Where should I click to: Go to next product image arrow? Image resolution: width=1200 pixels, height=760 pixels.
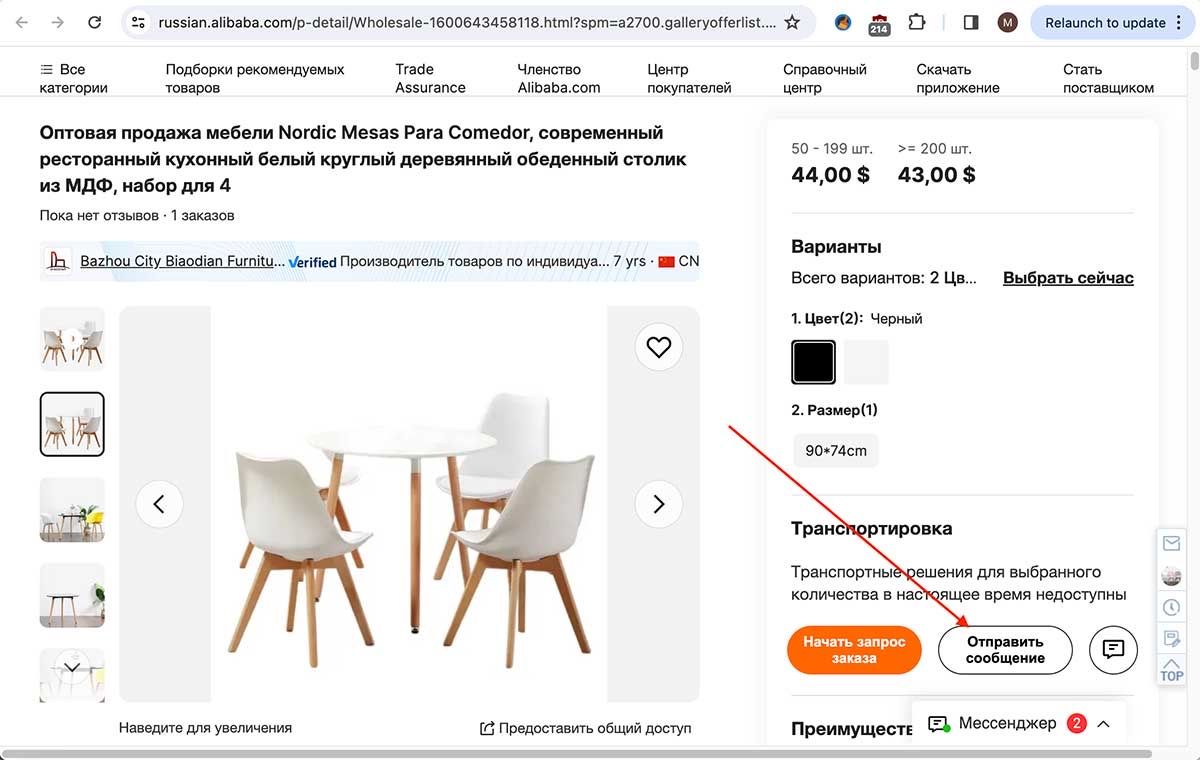point(658,505)
